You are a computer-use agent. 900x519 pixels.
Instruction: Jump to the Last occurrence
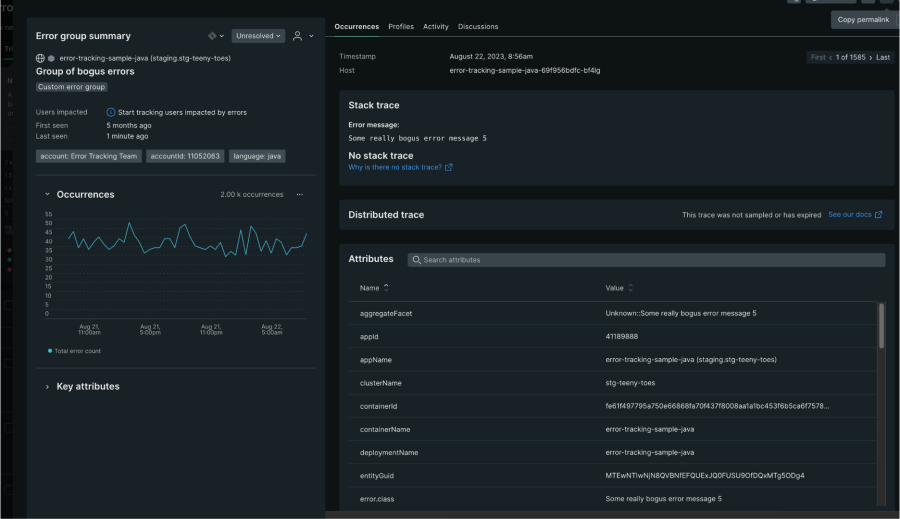[883, 57]
